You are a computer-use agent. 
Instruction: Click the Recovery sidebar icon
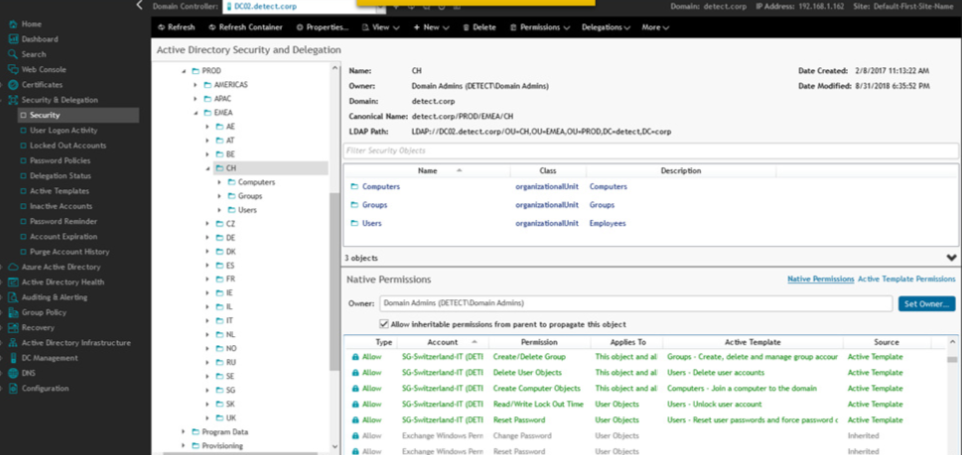click(x=13, y=327)
